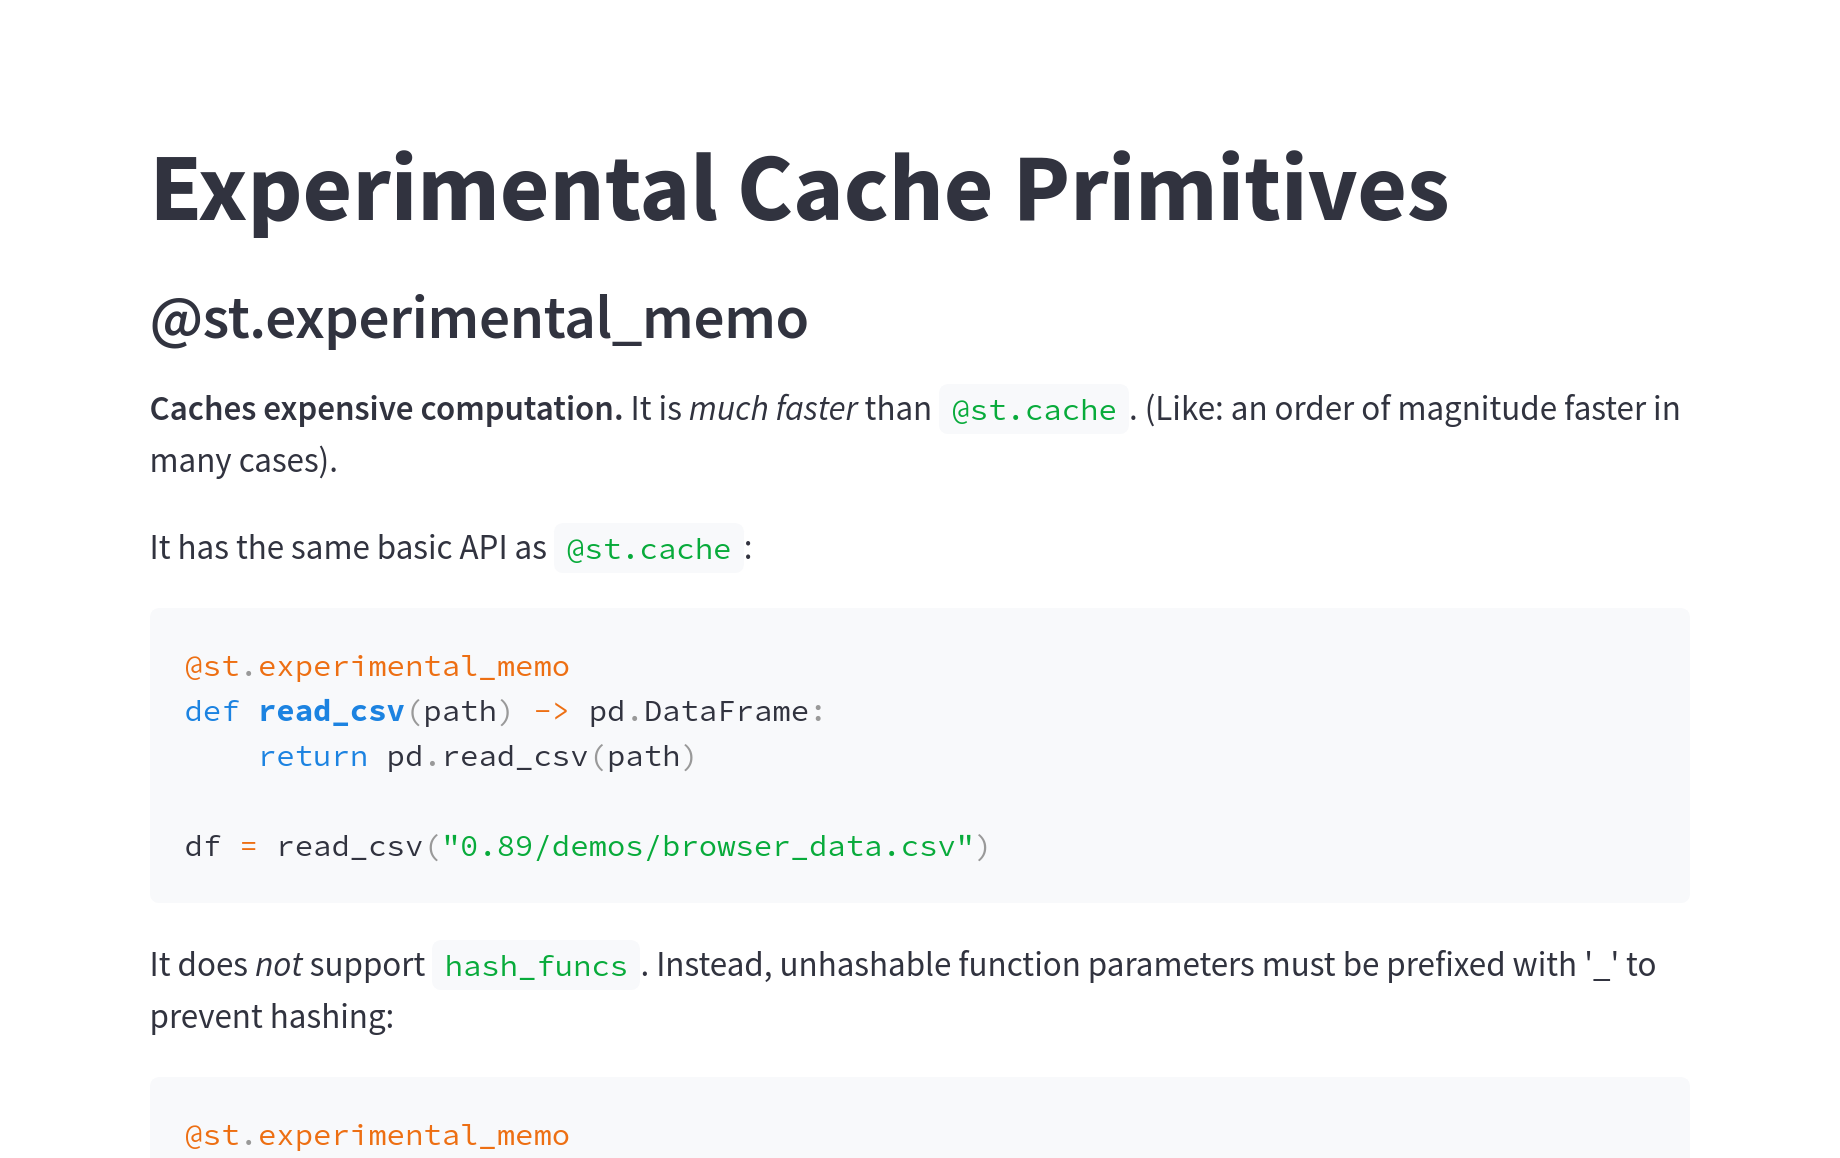Click the first @st.cache inline code snippet
This screenshot has width=1840, height=1158.
(1033, 410)
